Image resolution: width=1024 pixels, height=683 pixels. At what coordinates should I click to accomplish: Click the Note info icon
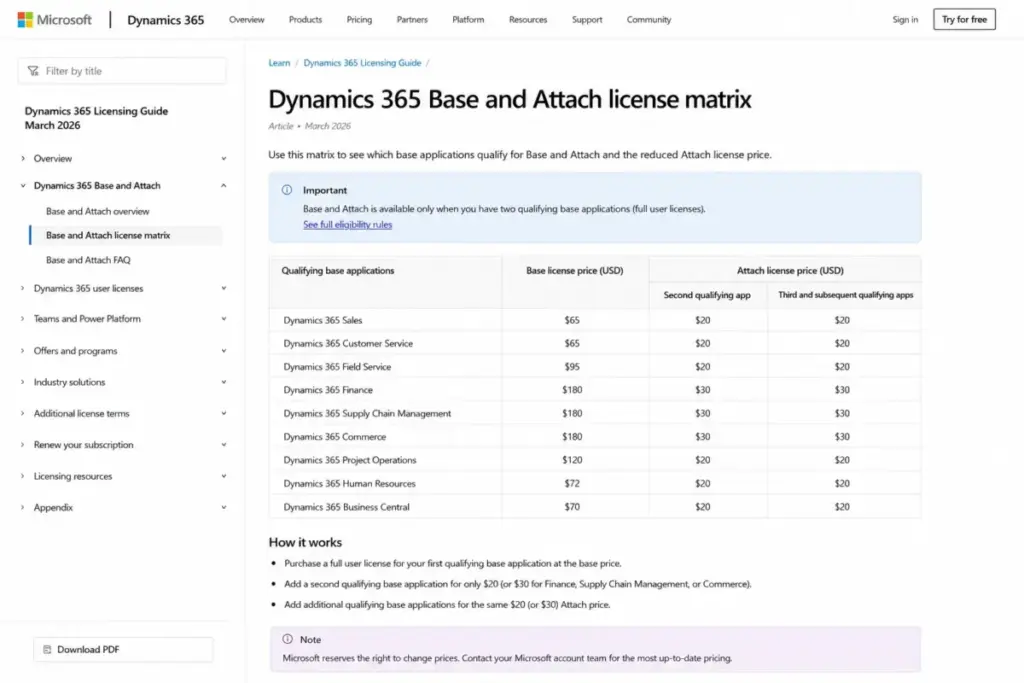pos(287,639)
